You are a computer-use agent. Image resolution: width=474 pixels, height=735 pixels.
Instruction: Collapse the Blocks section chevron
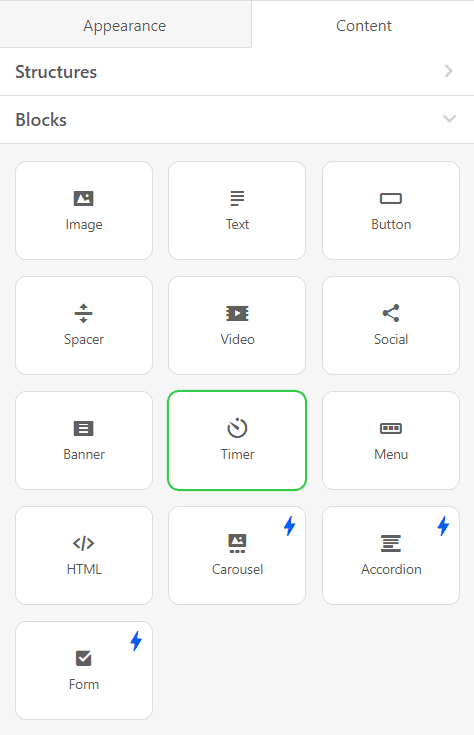point(449,119)
